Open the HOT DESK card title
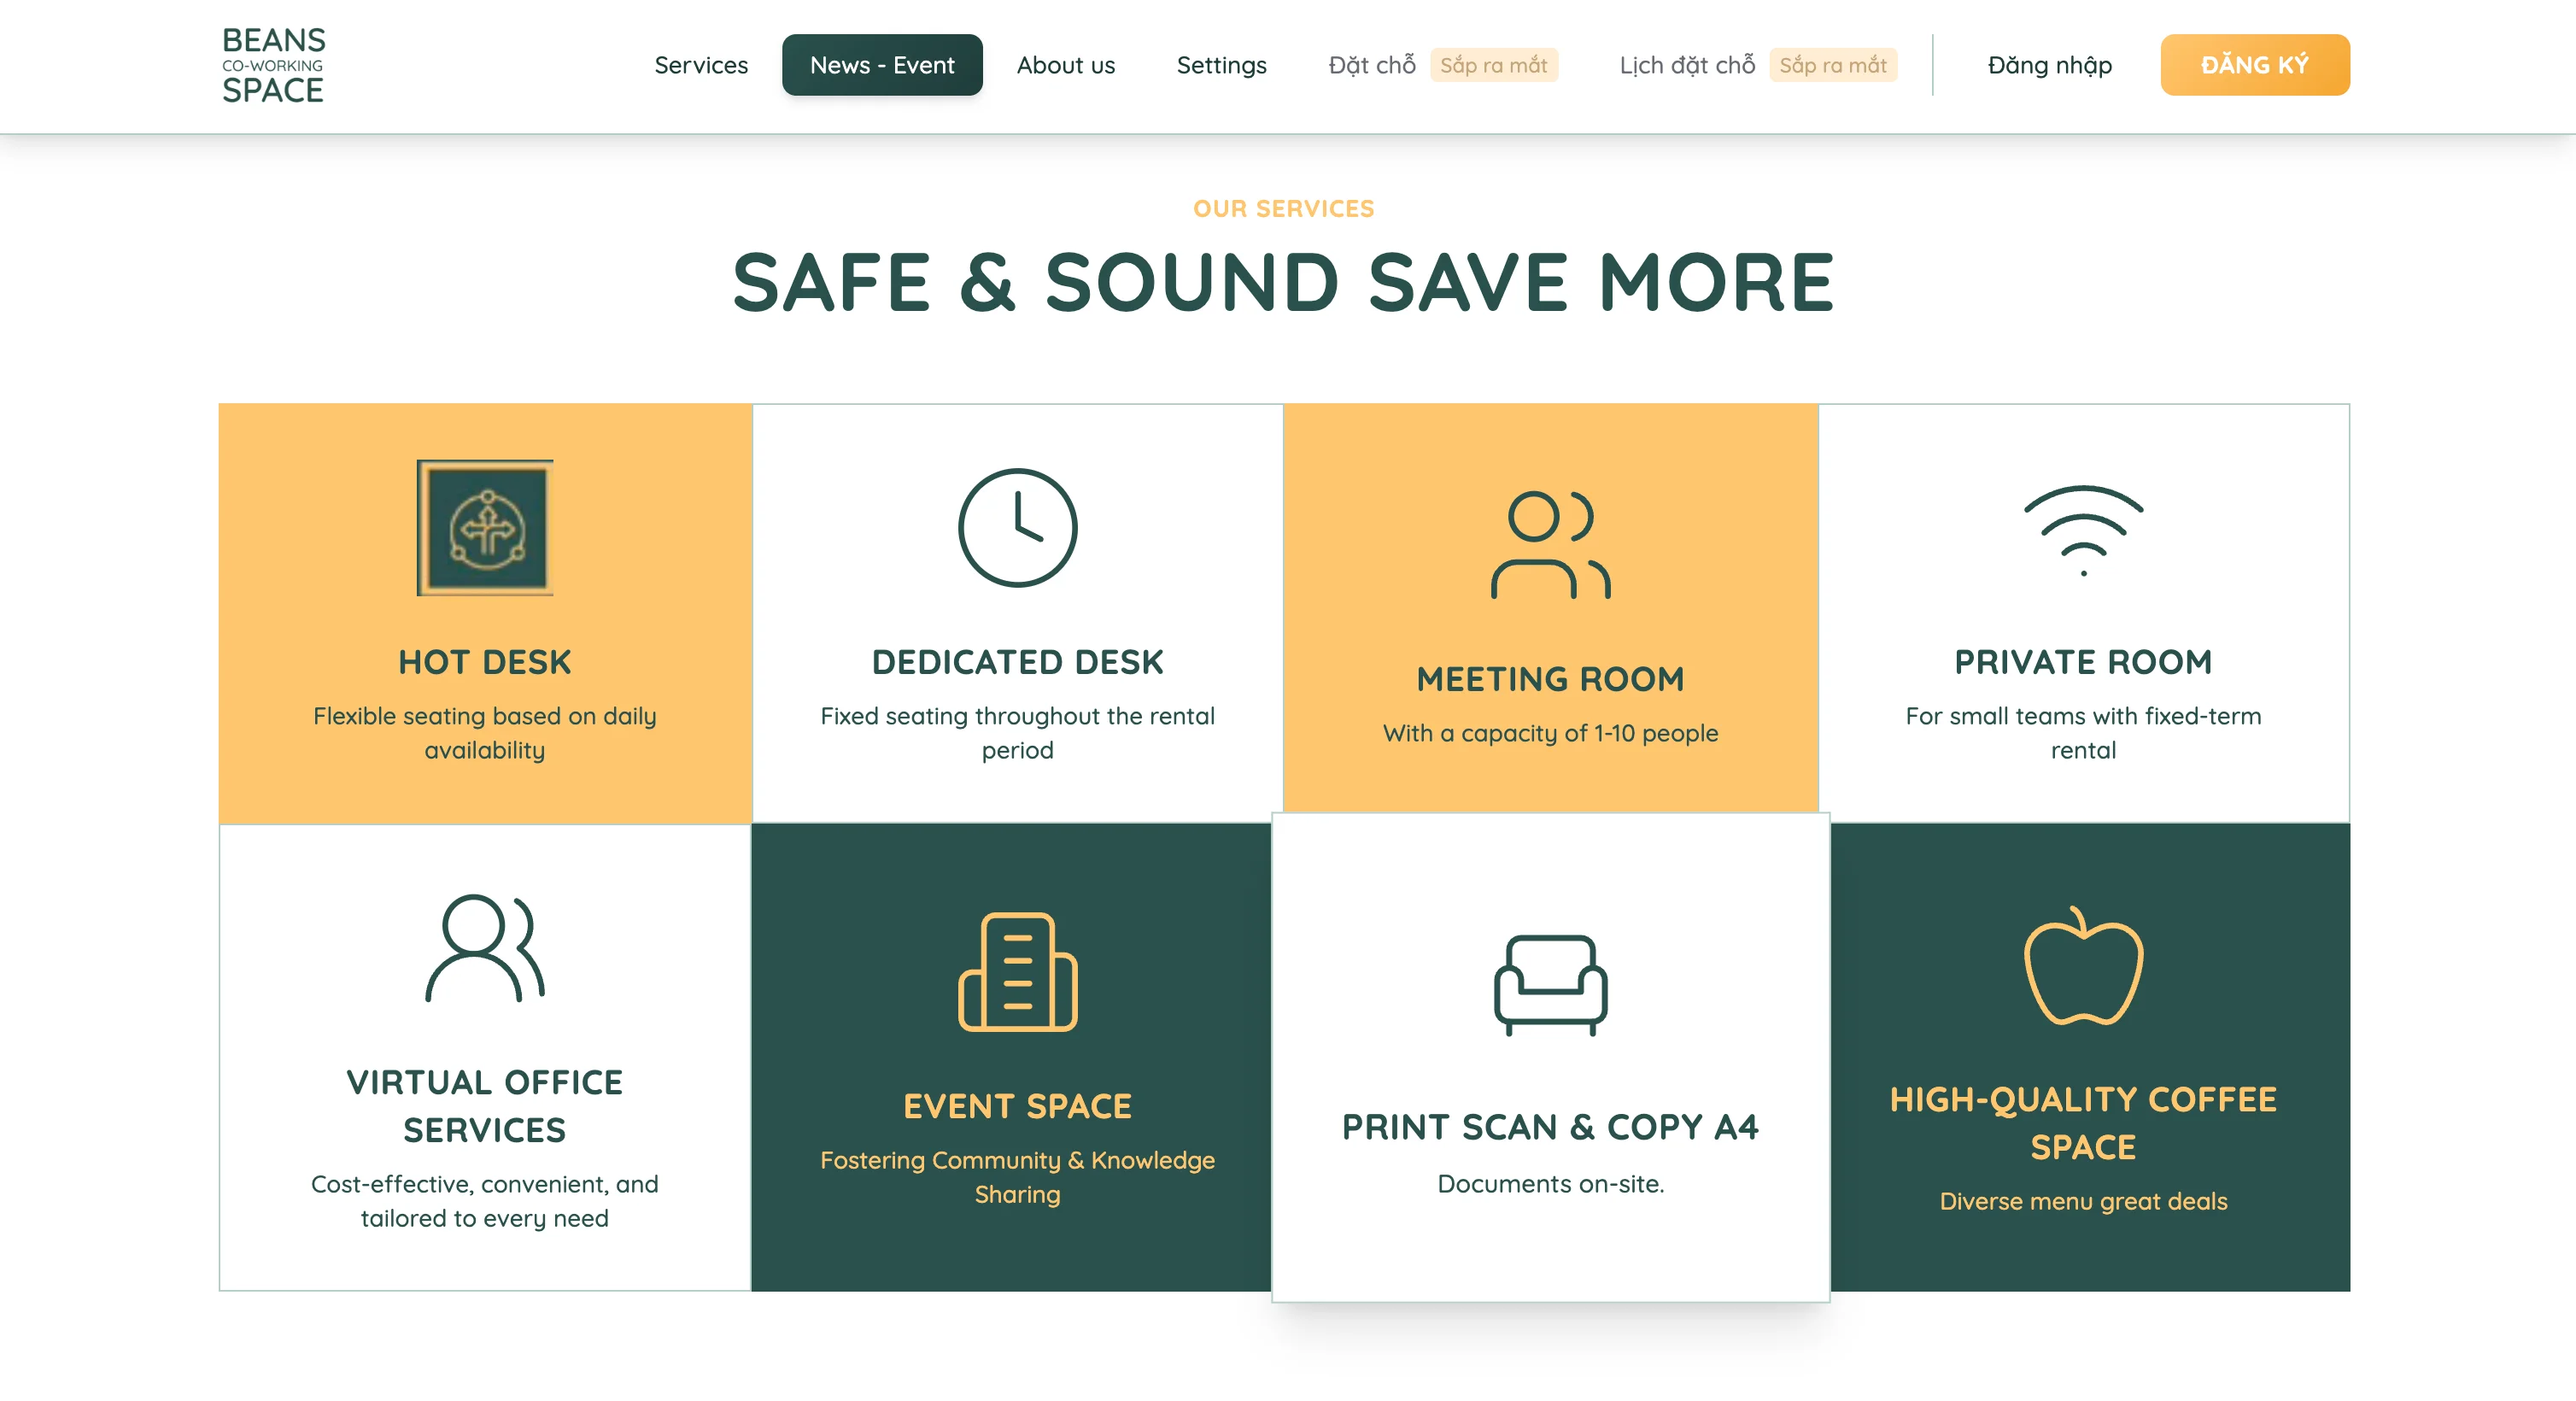Viewport: 2576px width, 1401px height. (485, 662)
